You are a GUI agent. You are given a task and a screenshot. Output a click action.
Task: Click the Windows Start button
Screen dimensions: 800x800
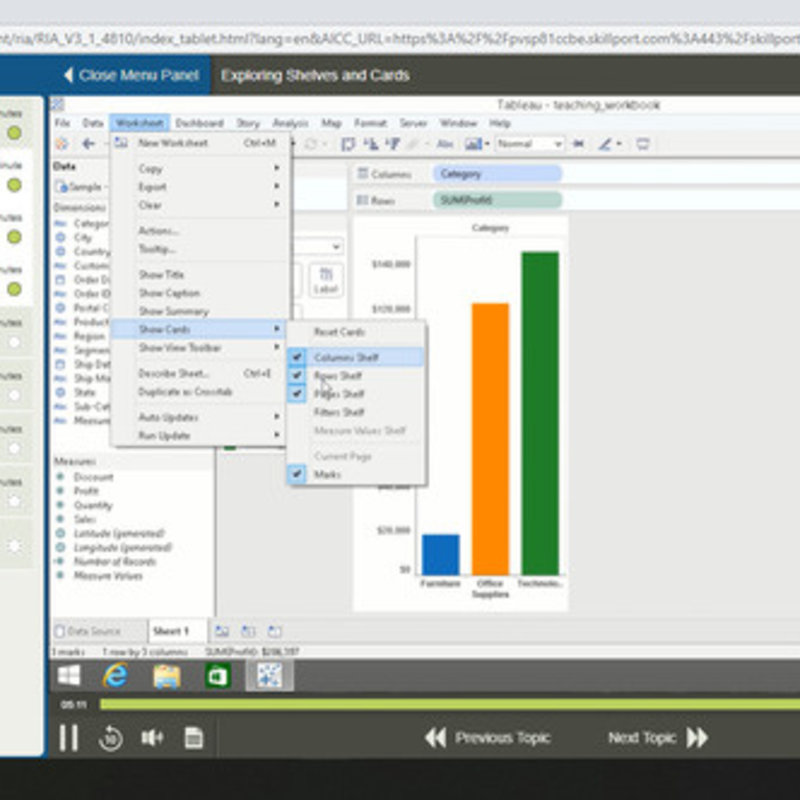[69, 676]
